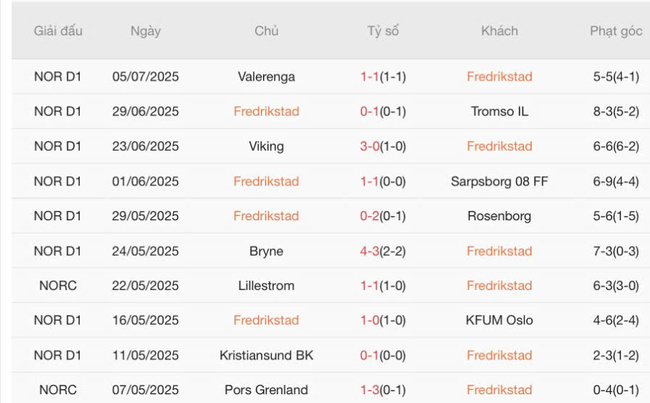Image resolution: width=650 pixels, height=403 pixels.
Task: Click the Pors Grenland team link
Action: pyautogui.click(x=266, y=390)
